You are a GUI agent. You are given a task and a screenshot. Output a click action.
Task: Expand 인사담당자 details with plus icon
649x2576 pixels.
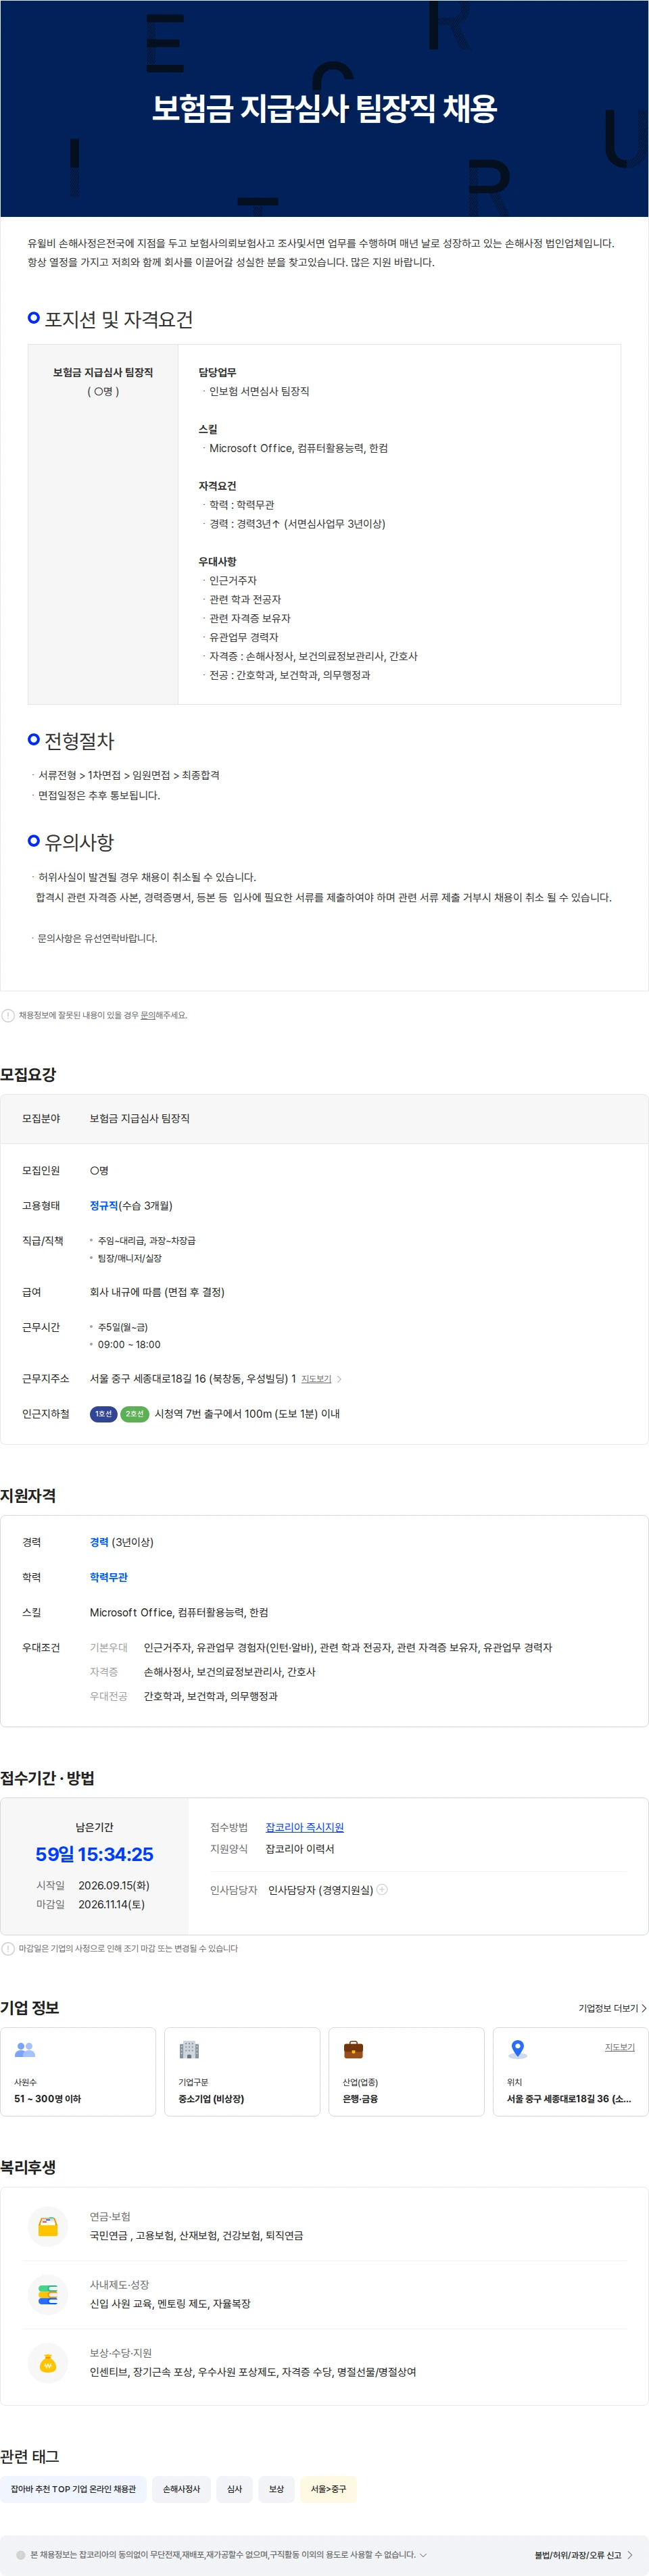pyautogui.click(x=382, y=1889)
